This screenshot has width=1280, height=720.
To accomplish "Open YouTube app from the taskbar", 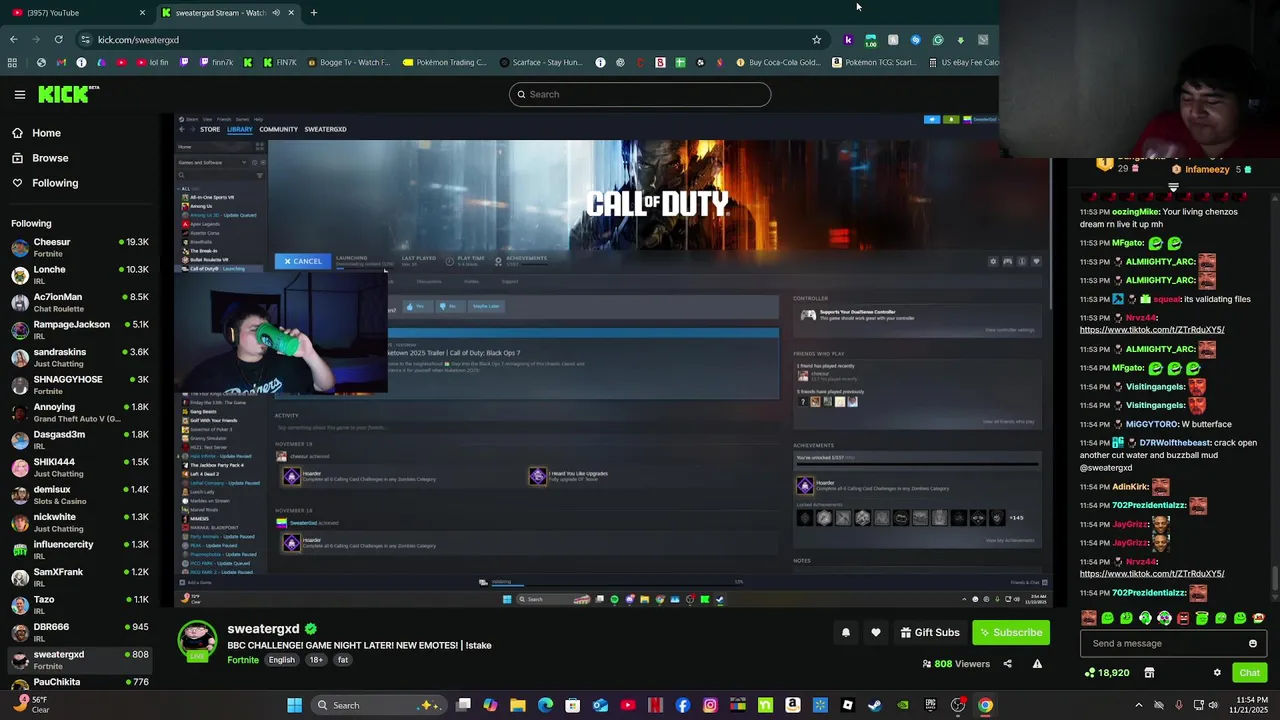I will click(x=628, y=705).
